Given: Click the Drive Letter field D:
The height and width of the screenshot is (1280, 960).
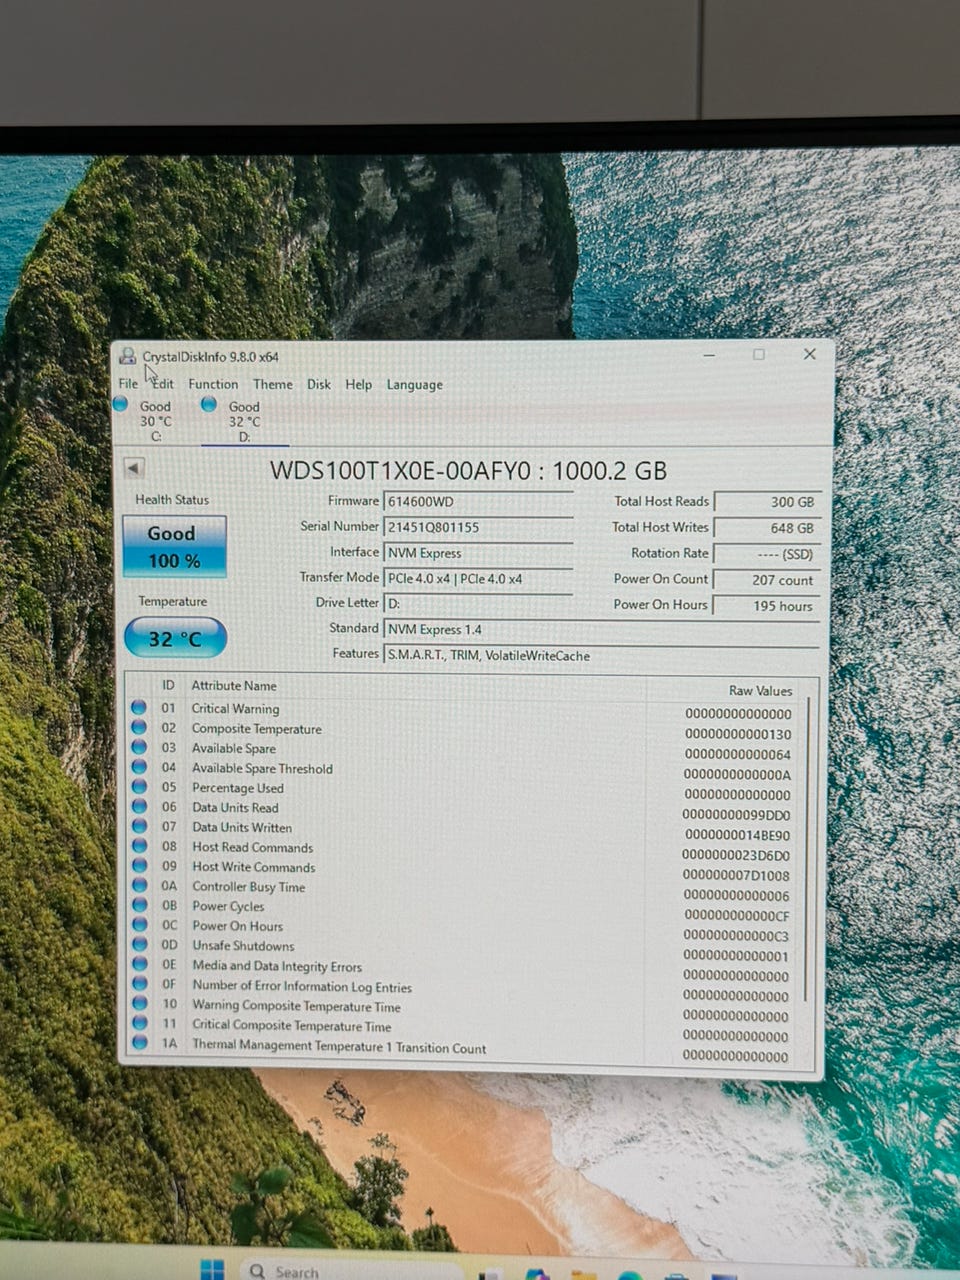Looking at the screenshot, I should pos(478,603).
